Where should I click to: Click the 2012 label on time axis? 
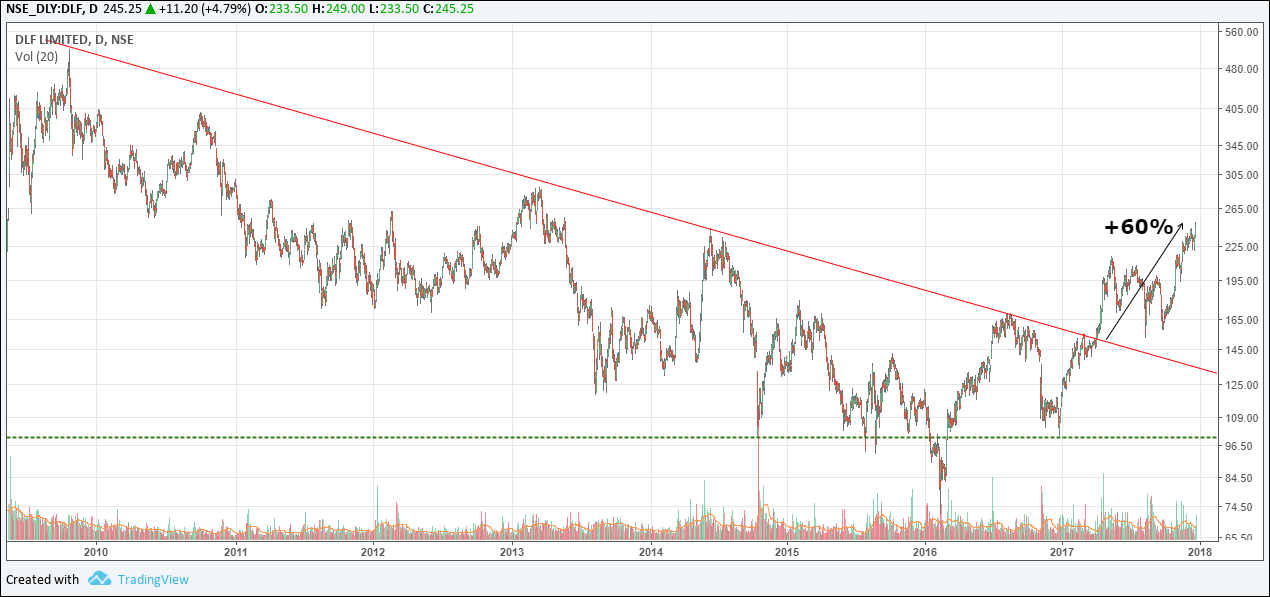[372, 551]
